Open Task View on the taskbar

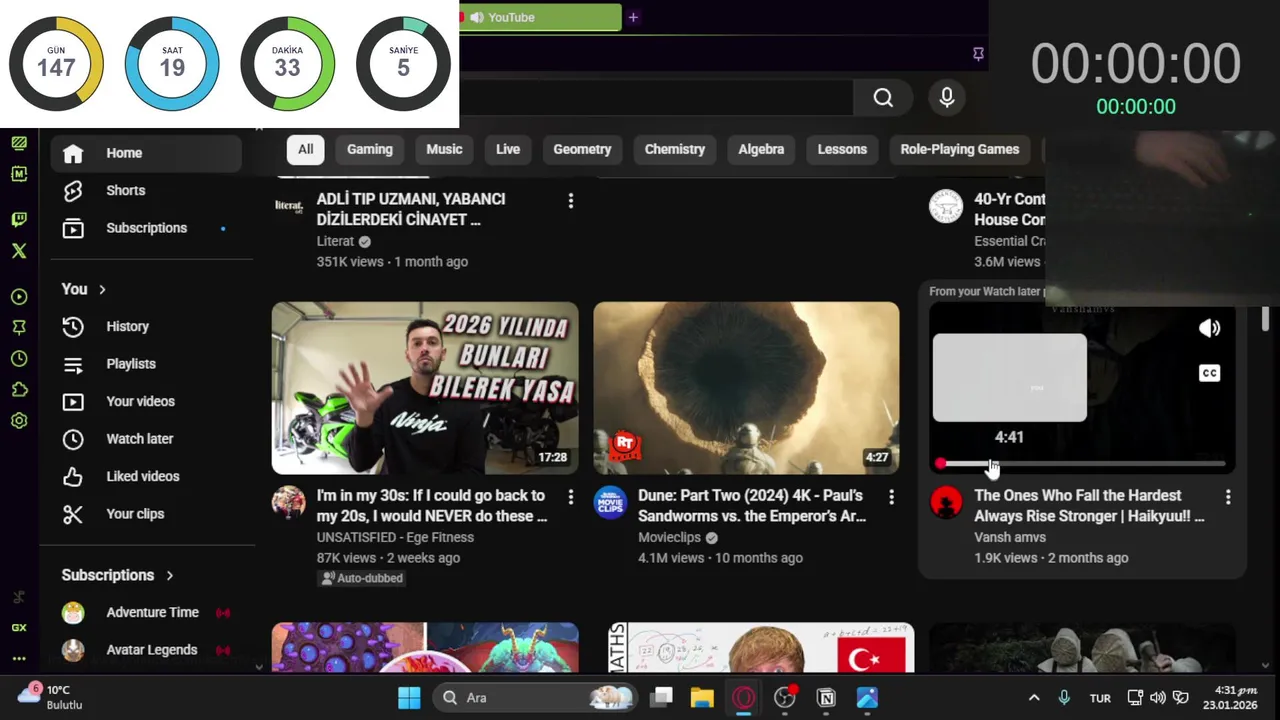pyautogui.click(x=661, y=698)
